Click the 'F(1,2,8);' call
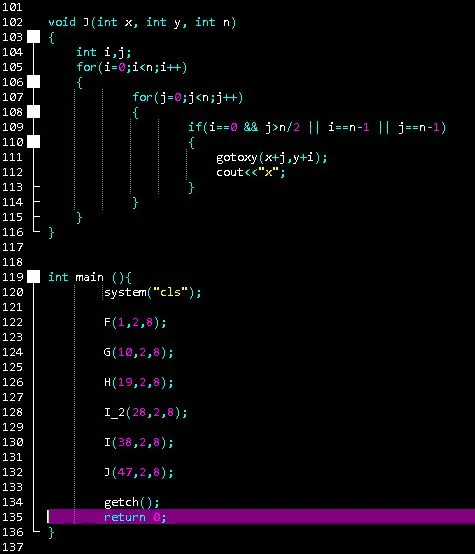 coord(135,323)
